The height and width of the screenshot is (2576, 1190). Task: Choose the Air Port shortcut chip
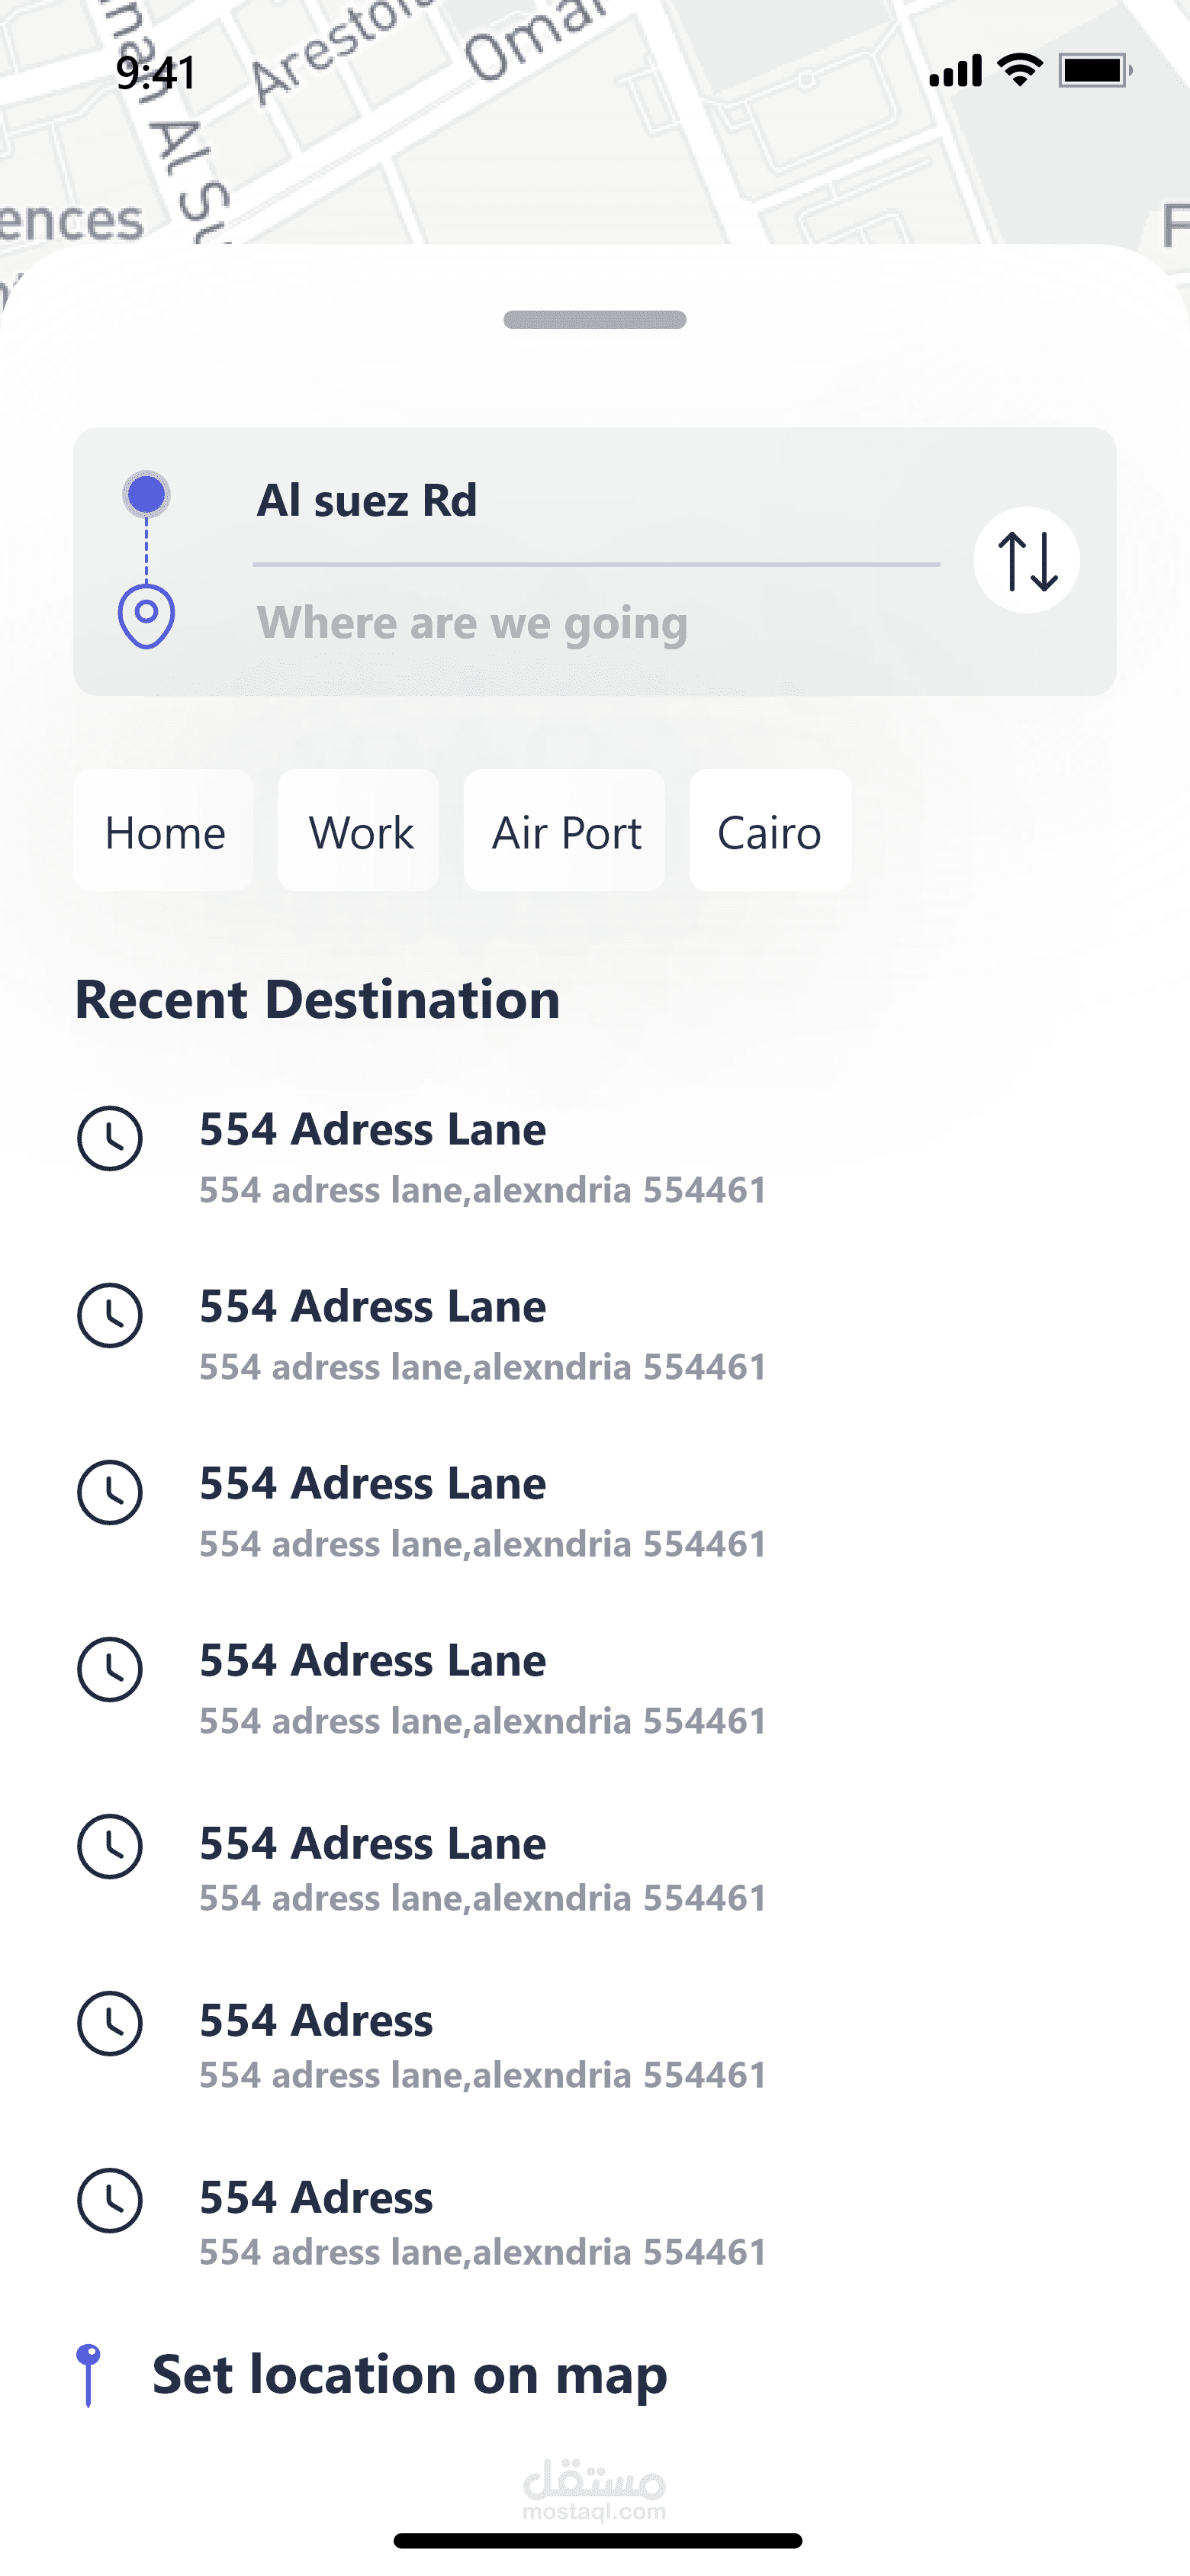tap(565, 831)
